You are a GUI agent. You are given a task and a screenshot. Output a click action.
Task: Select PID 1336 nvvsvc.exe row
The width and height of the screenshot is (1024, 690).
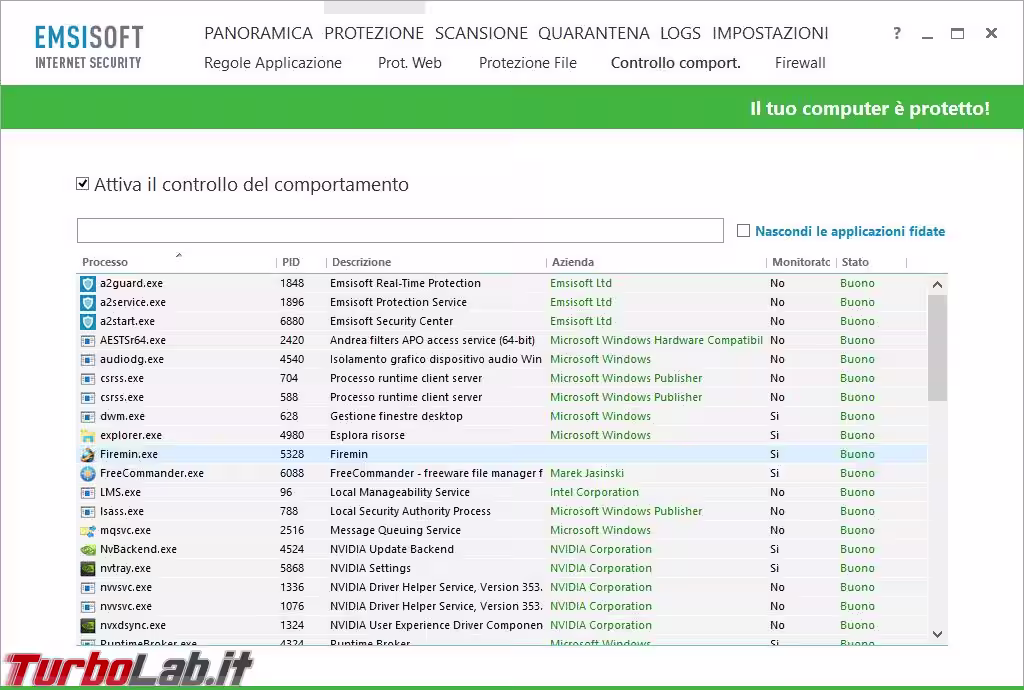502,588
